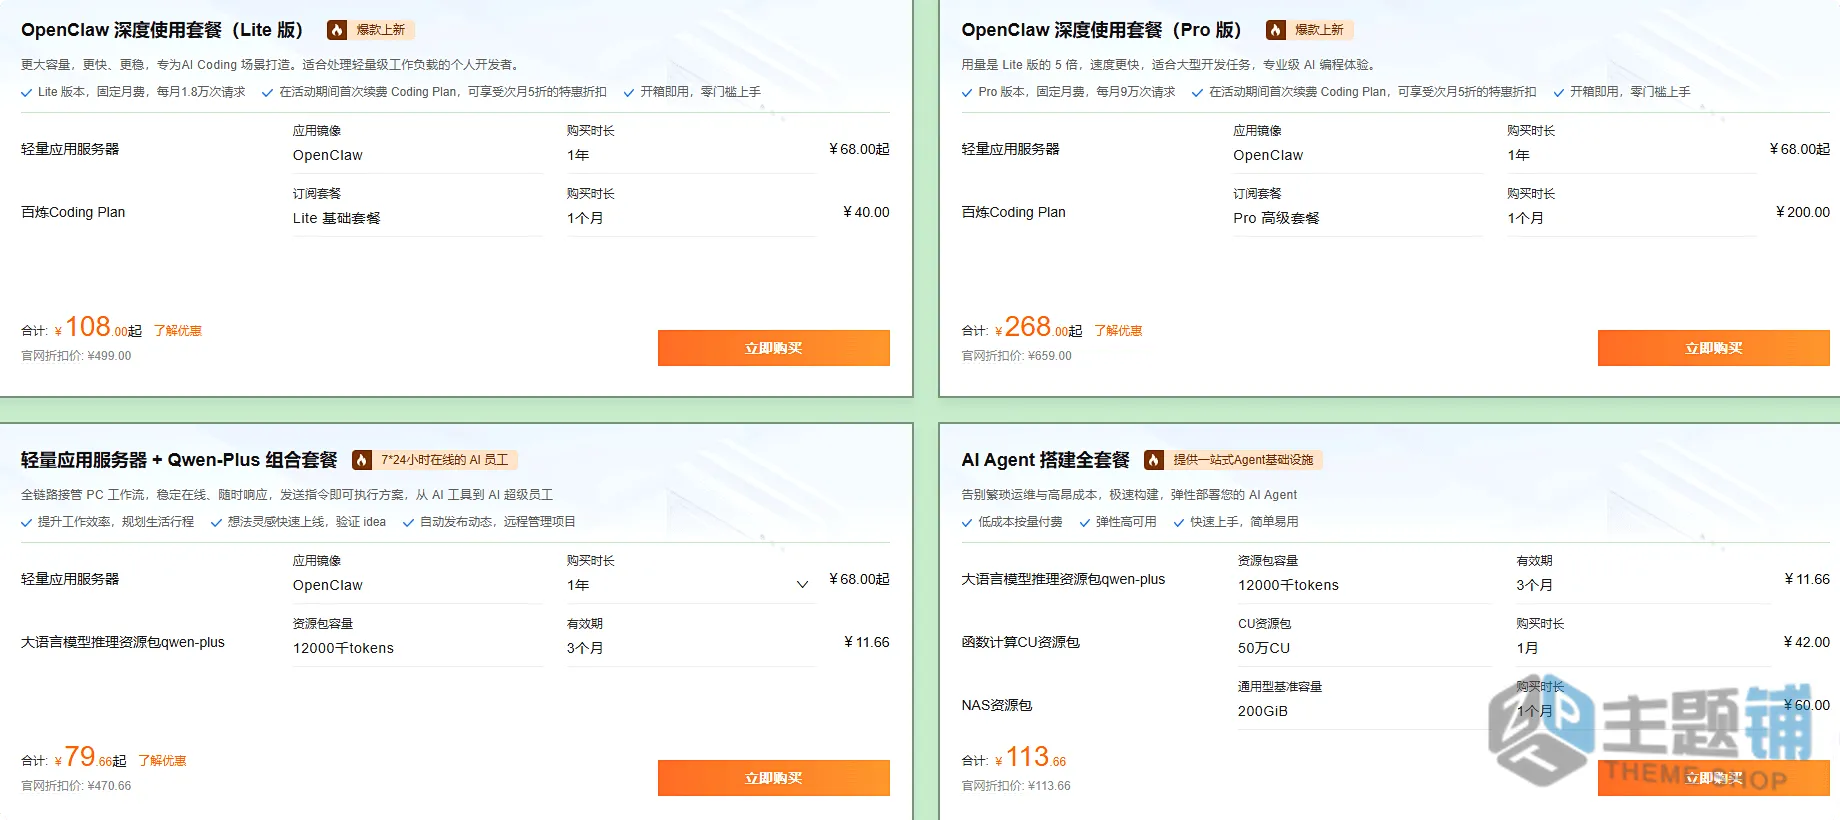Click the 'OpenClaw 深度使用套餐（Pro 版）' heading
1840x820 pixels.
(x=1101, y=30)
